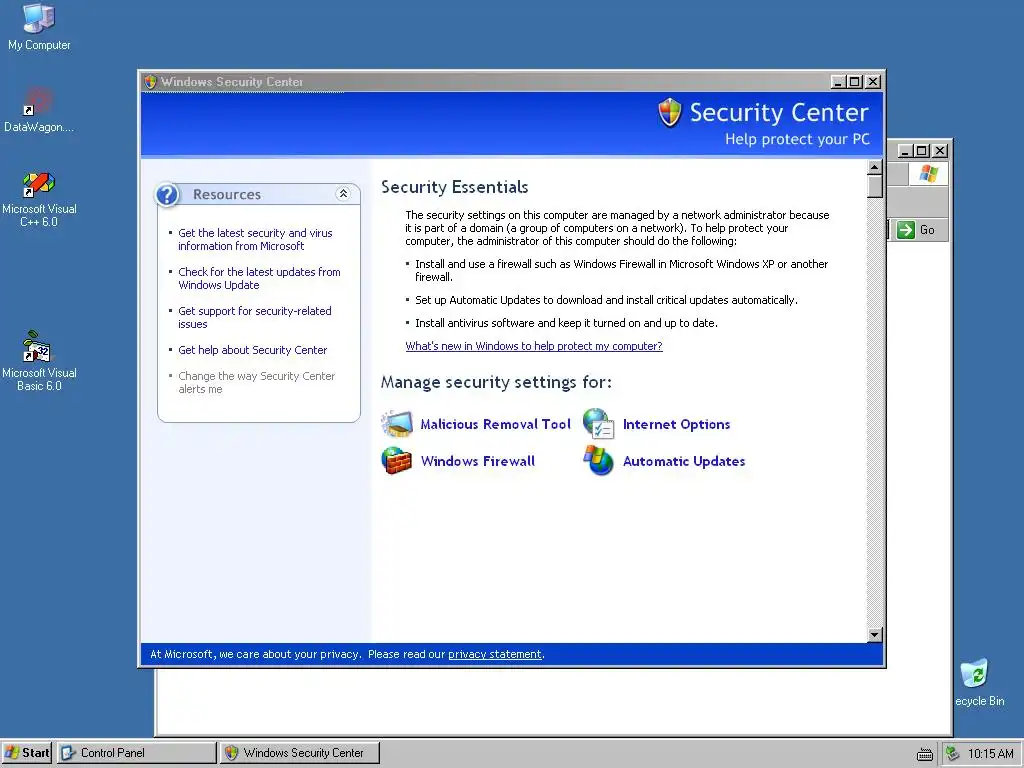This screenshot has height=768, width=1024.
Task: Open Internet Options text link
Action: (677, 424)
